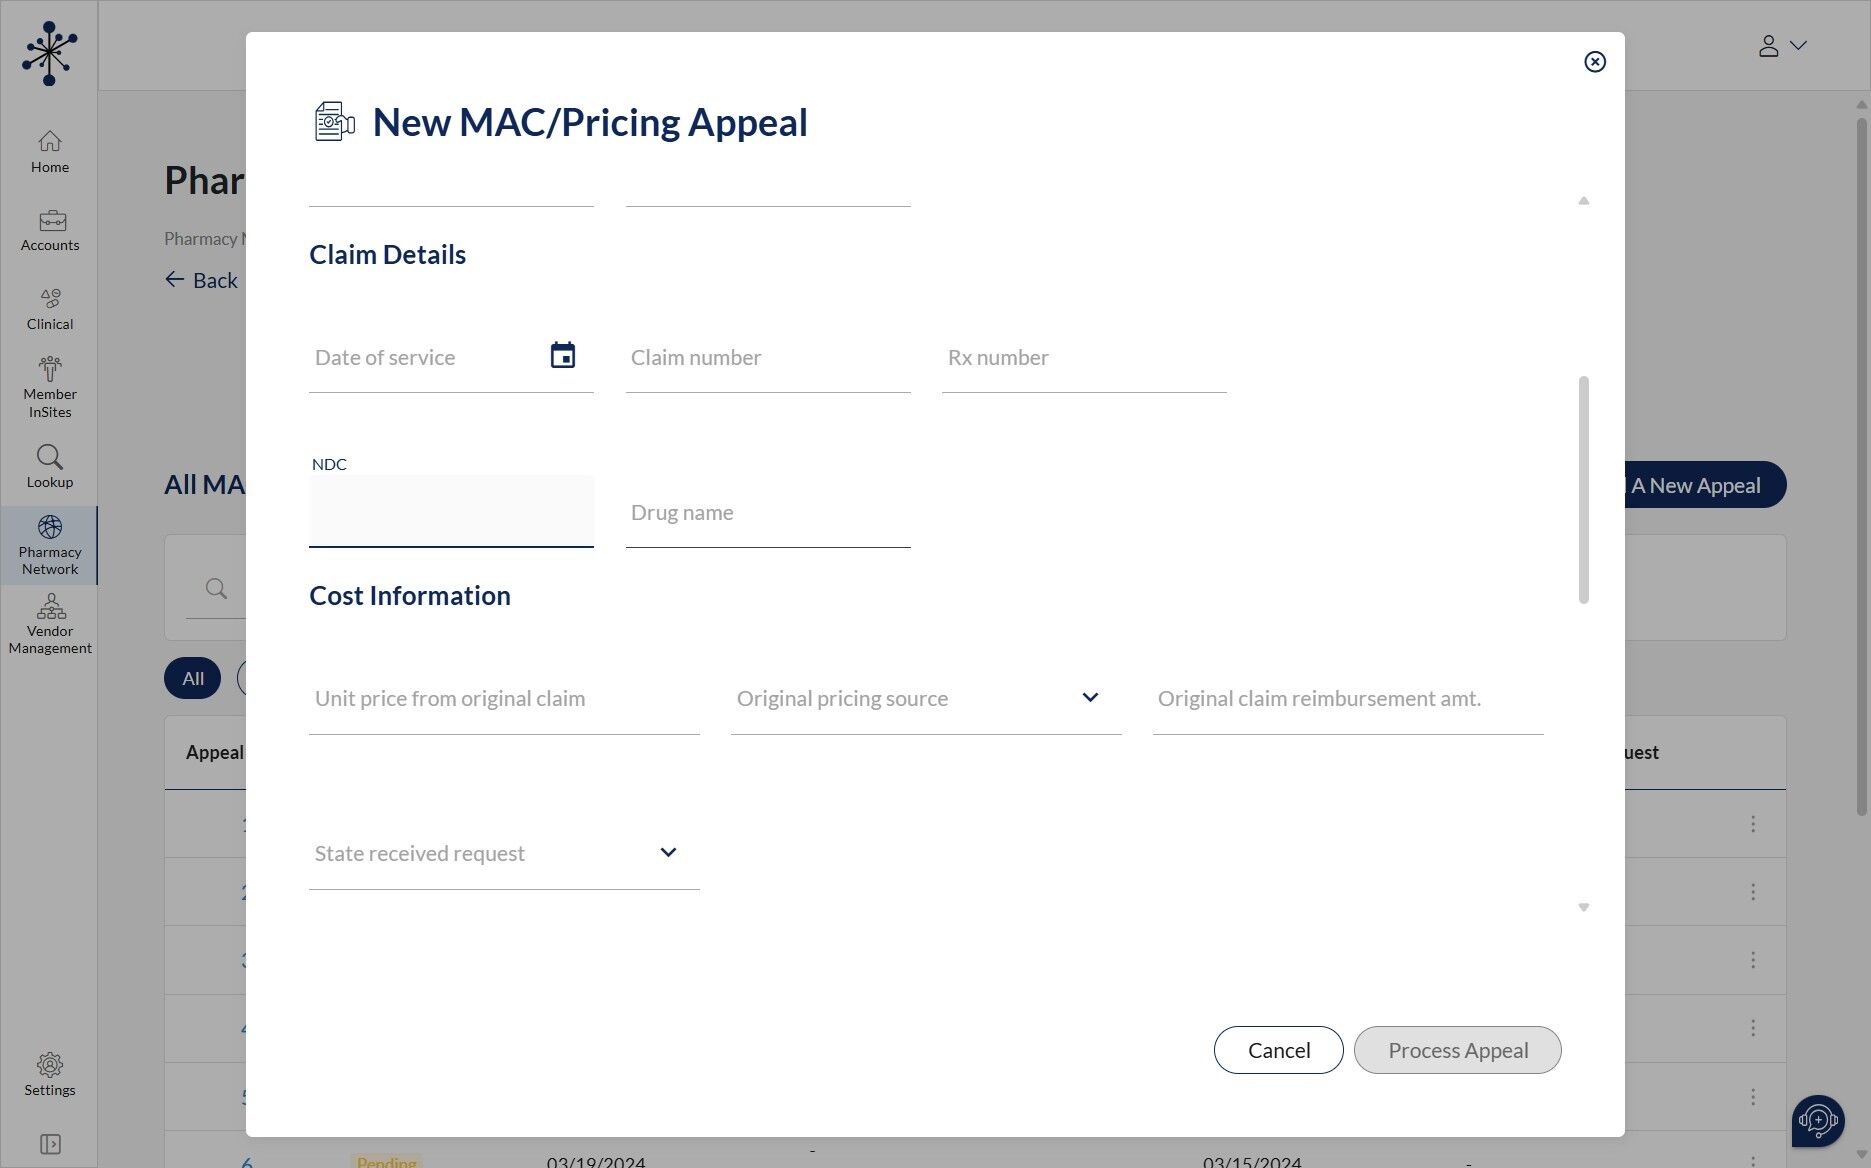Click the Cancel button
The image size is (1871, 1168).
pos(1278,1050)
